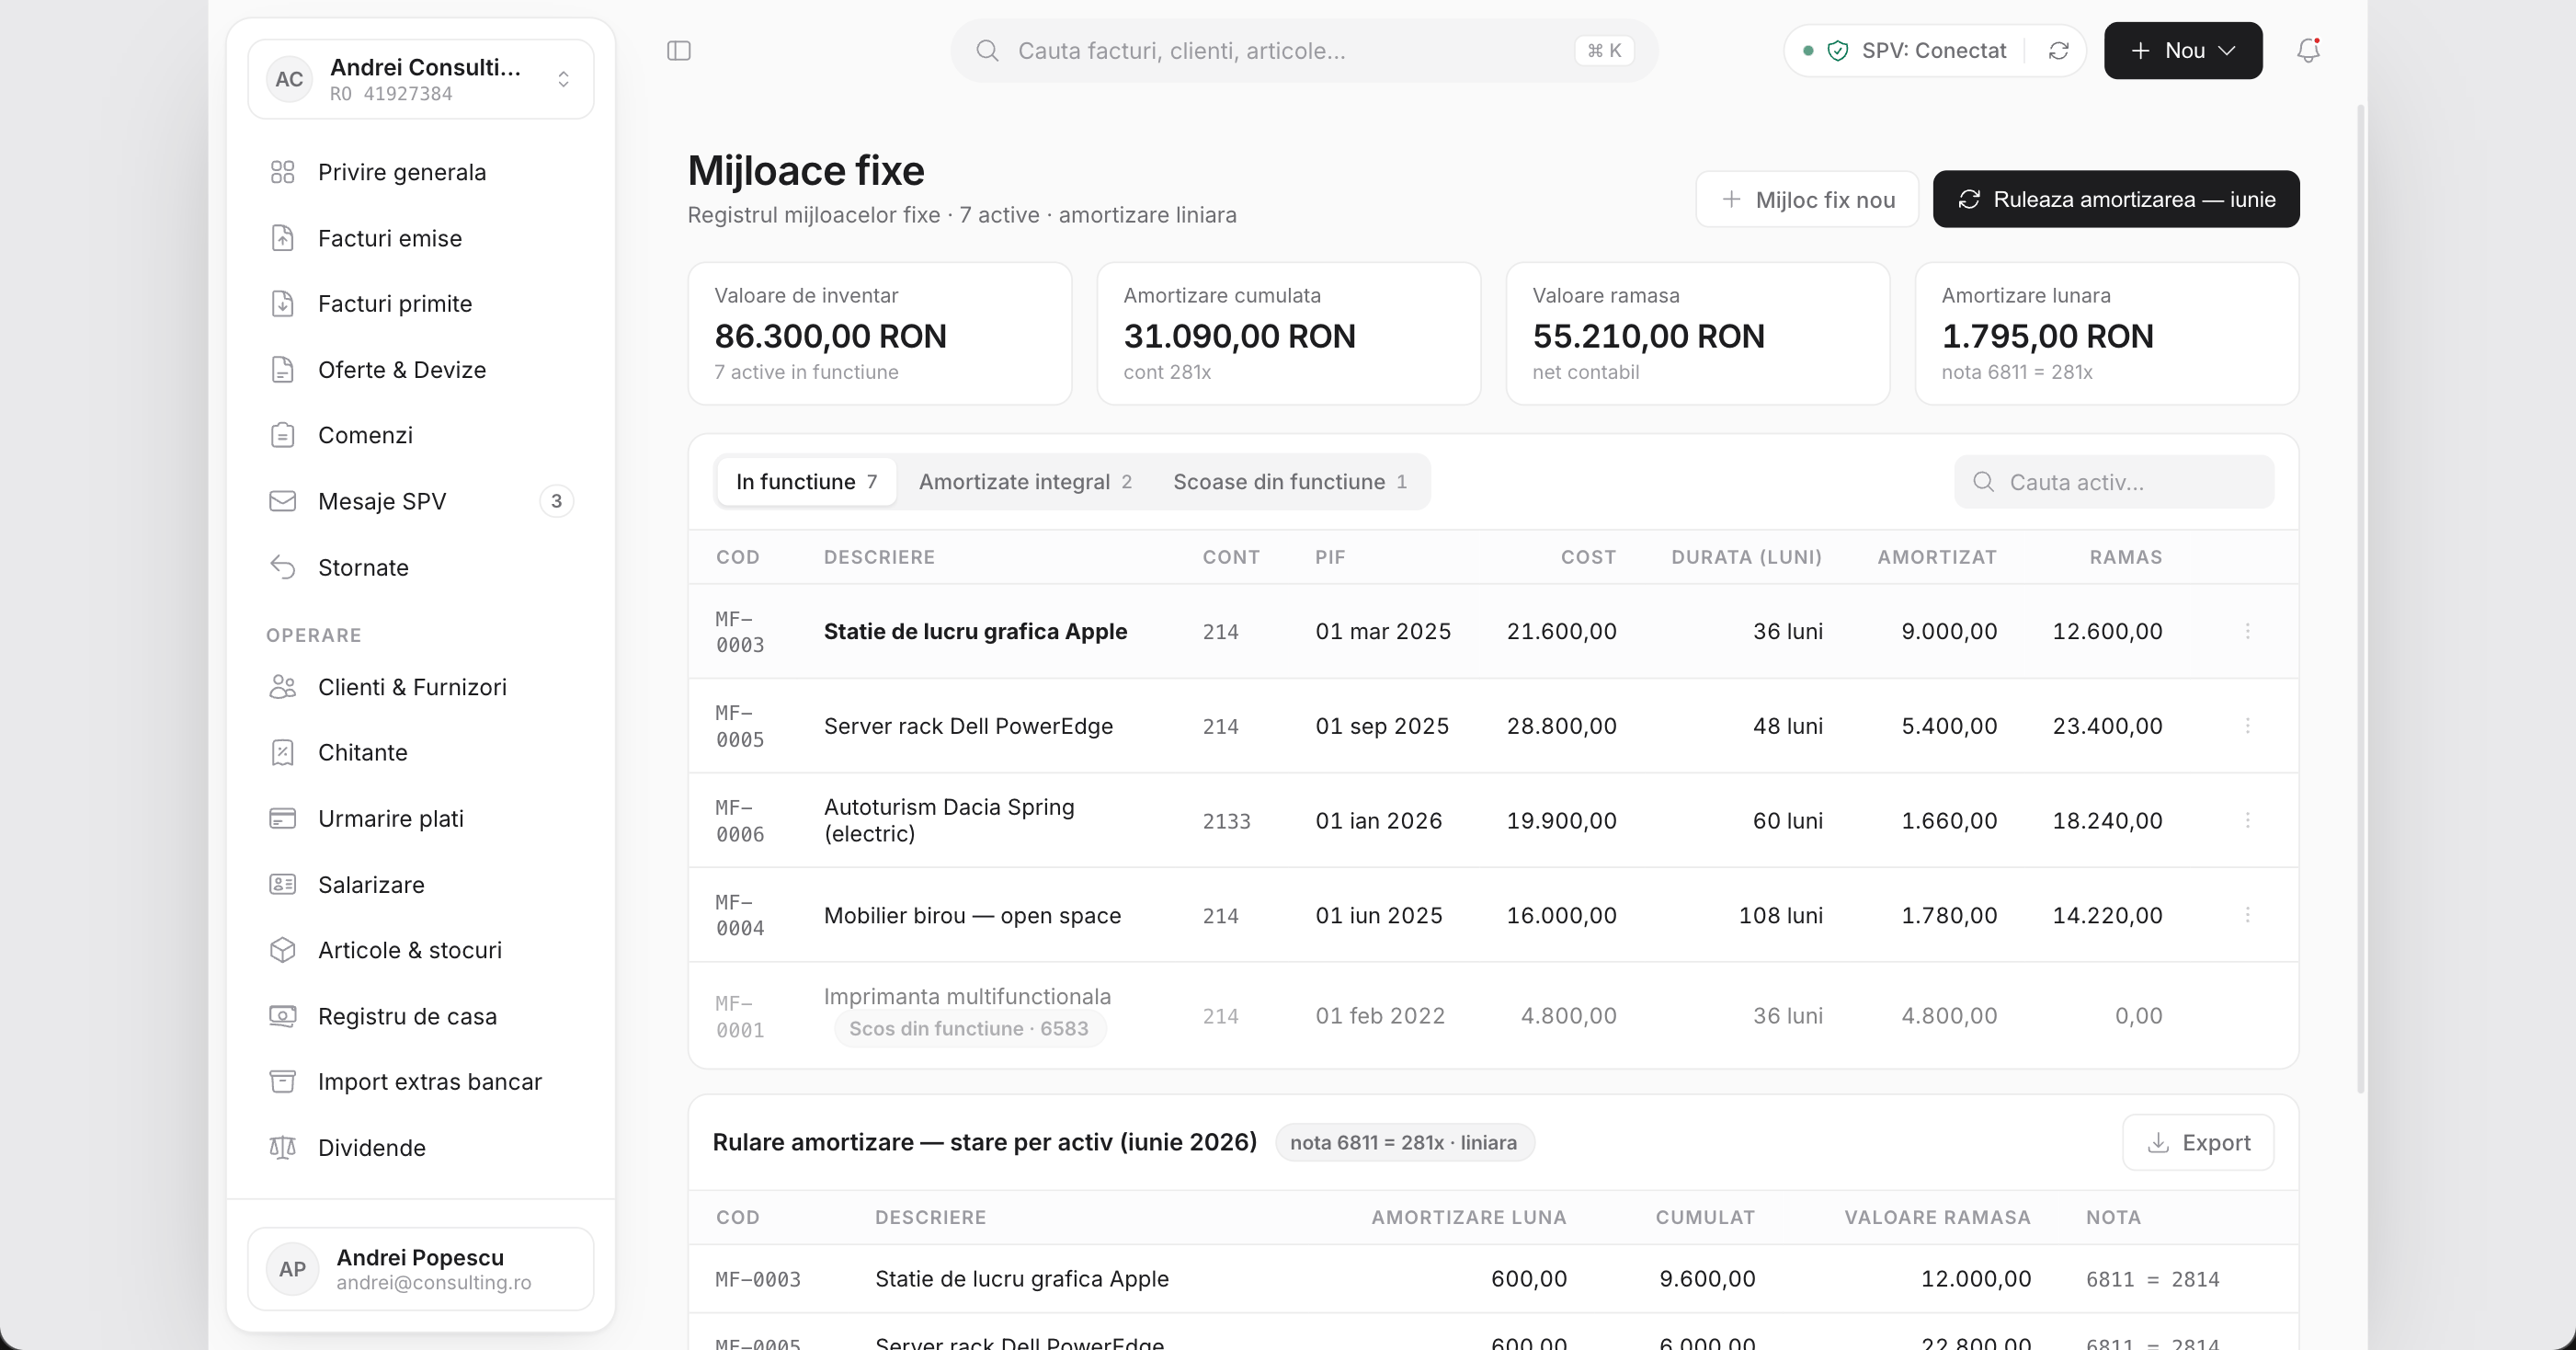The image size is (2576, 1350).
Task: Open row menu for Statie de lucru grafica Apple
Action: (x=2247, y=631)
